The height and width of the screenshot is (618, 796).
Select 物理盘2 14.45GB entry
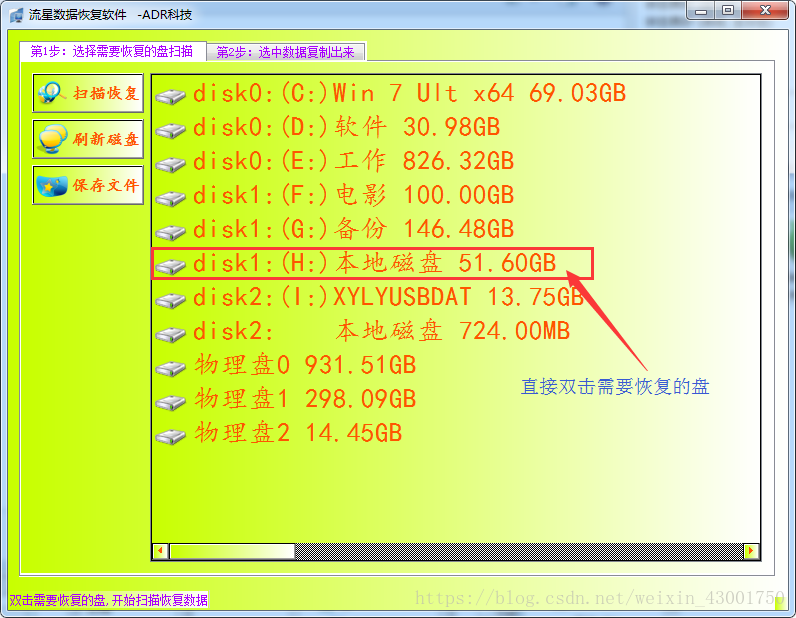(298, 434)
